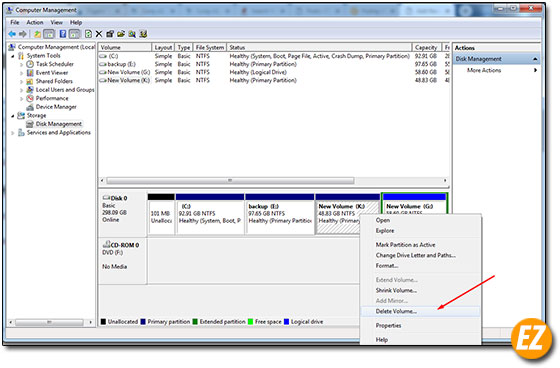Click the Type column header

pos(184,48)
